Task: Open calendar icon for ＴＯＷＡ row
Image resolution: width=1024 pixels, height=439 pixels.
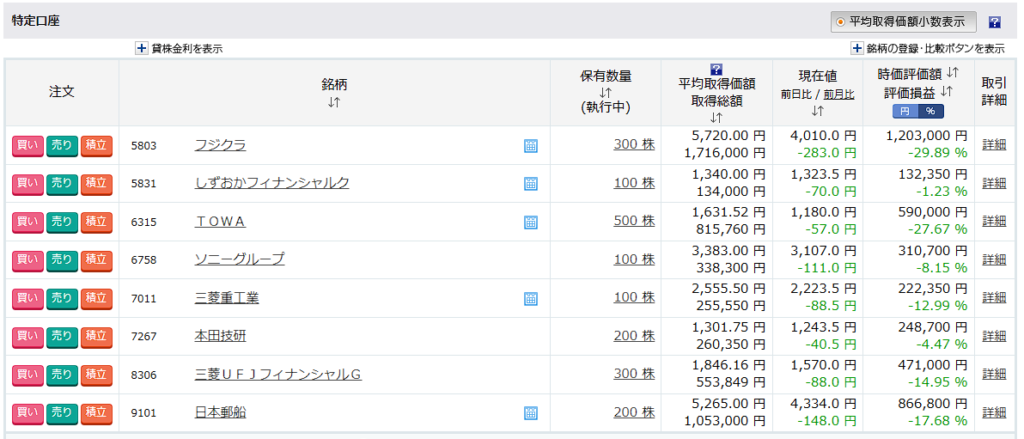Action: click(531, 222)
